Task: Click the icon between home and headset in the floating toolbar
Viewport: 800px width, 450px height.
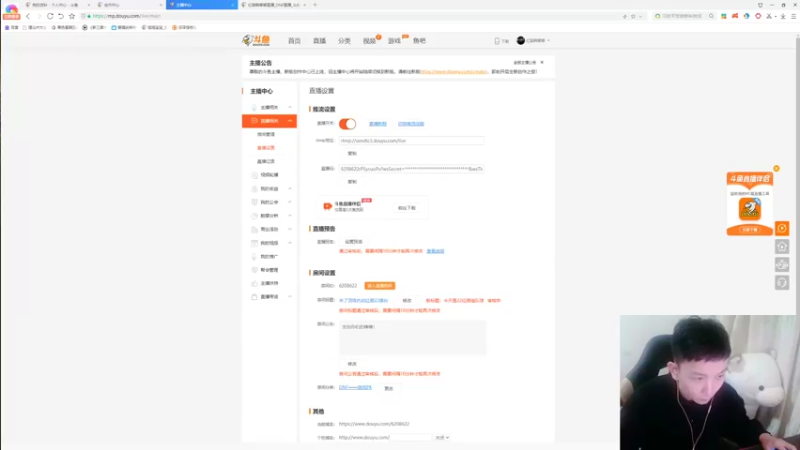Action: [782, 264]
